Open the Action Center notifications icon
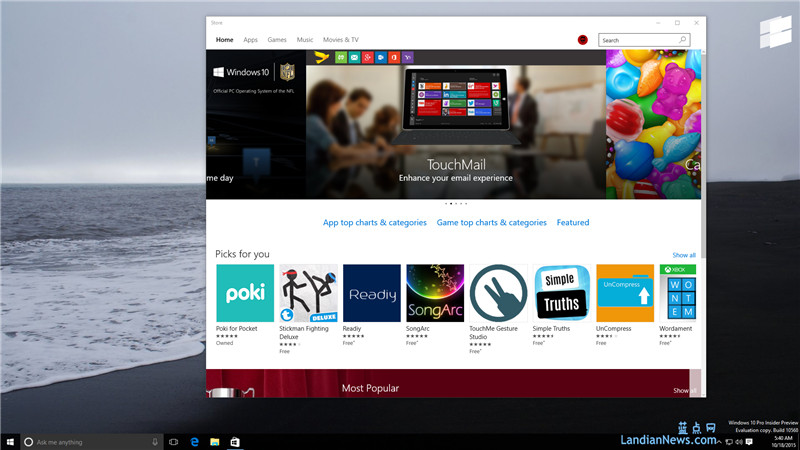Image resolution: width=800 pixels, height=450 pixels. (749, 442)
